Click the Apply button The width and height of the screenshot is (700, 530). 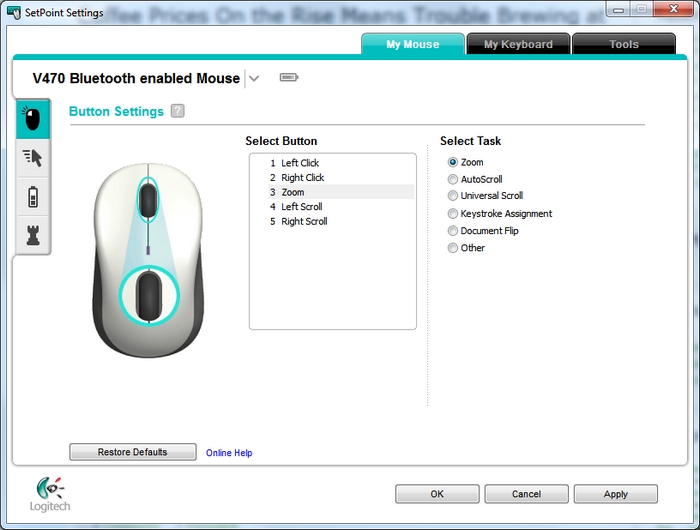[616, 494]
